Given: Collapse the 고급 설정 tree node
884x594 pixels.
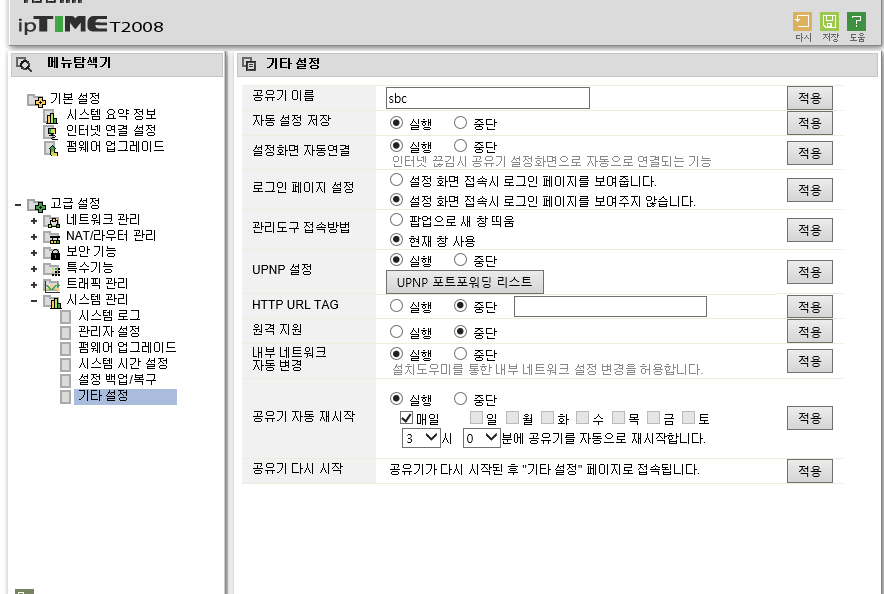Looking at the screenshot, I should coord(18,205).
